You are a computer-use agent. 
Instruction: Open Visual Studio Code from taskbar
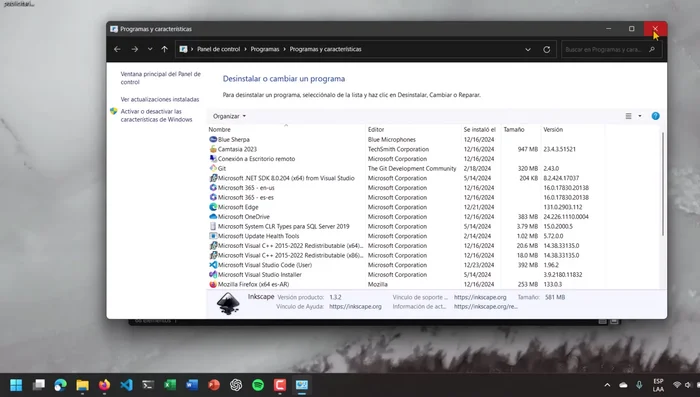(x=126, y=385)
